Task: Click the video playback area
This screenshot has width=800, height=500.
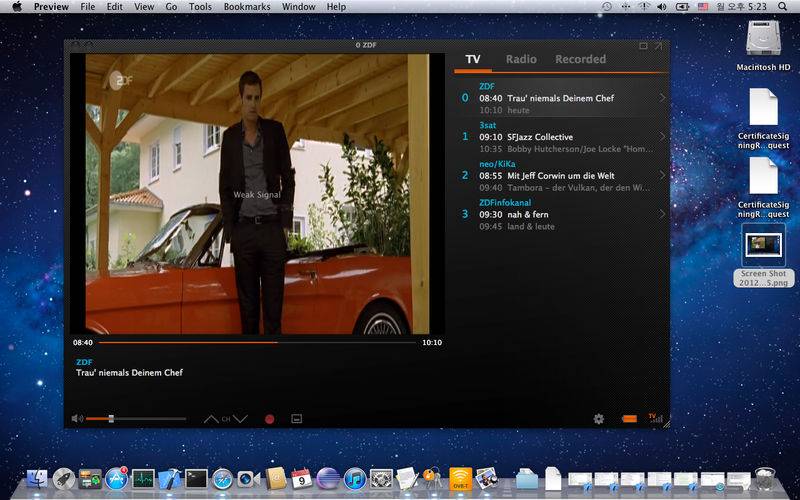Action: [257, 194]
